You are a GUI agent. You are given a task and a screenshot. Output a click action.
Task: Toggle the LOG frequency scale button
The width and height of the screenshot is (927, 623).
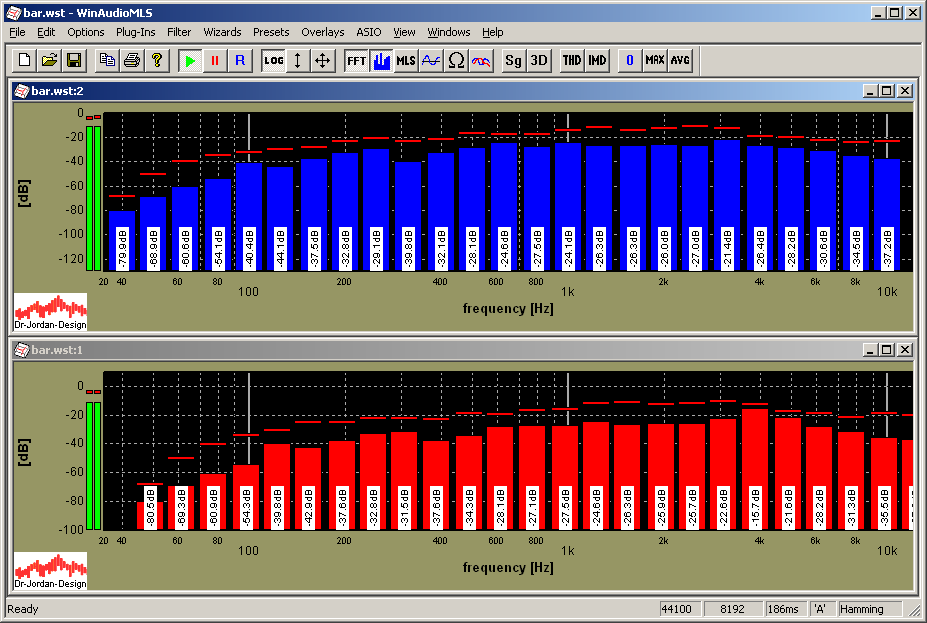(274, 61)
